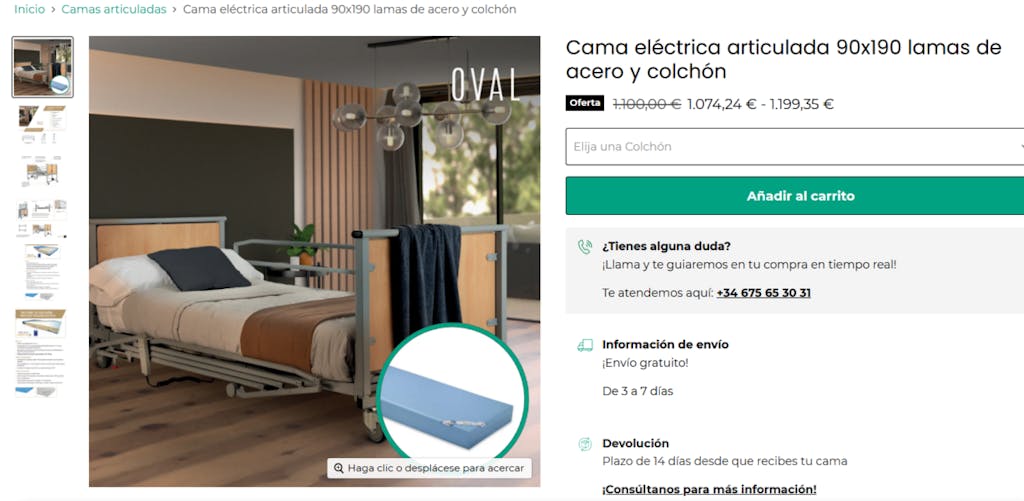
Task: Click the return icon beside Devolución
Action: click(x=584, y=444)
